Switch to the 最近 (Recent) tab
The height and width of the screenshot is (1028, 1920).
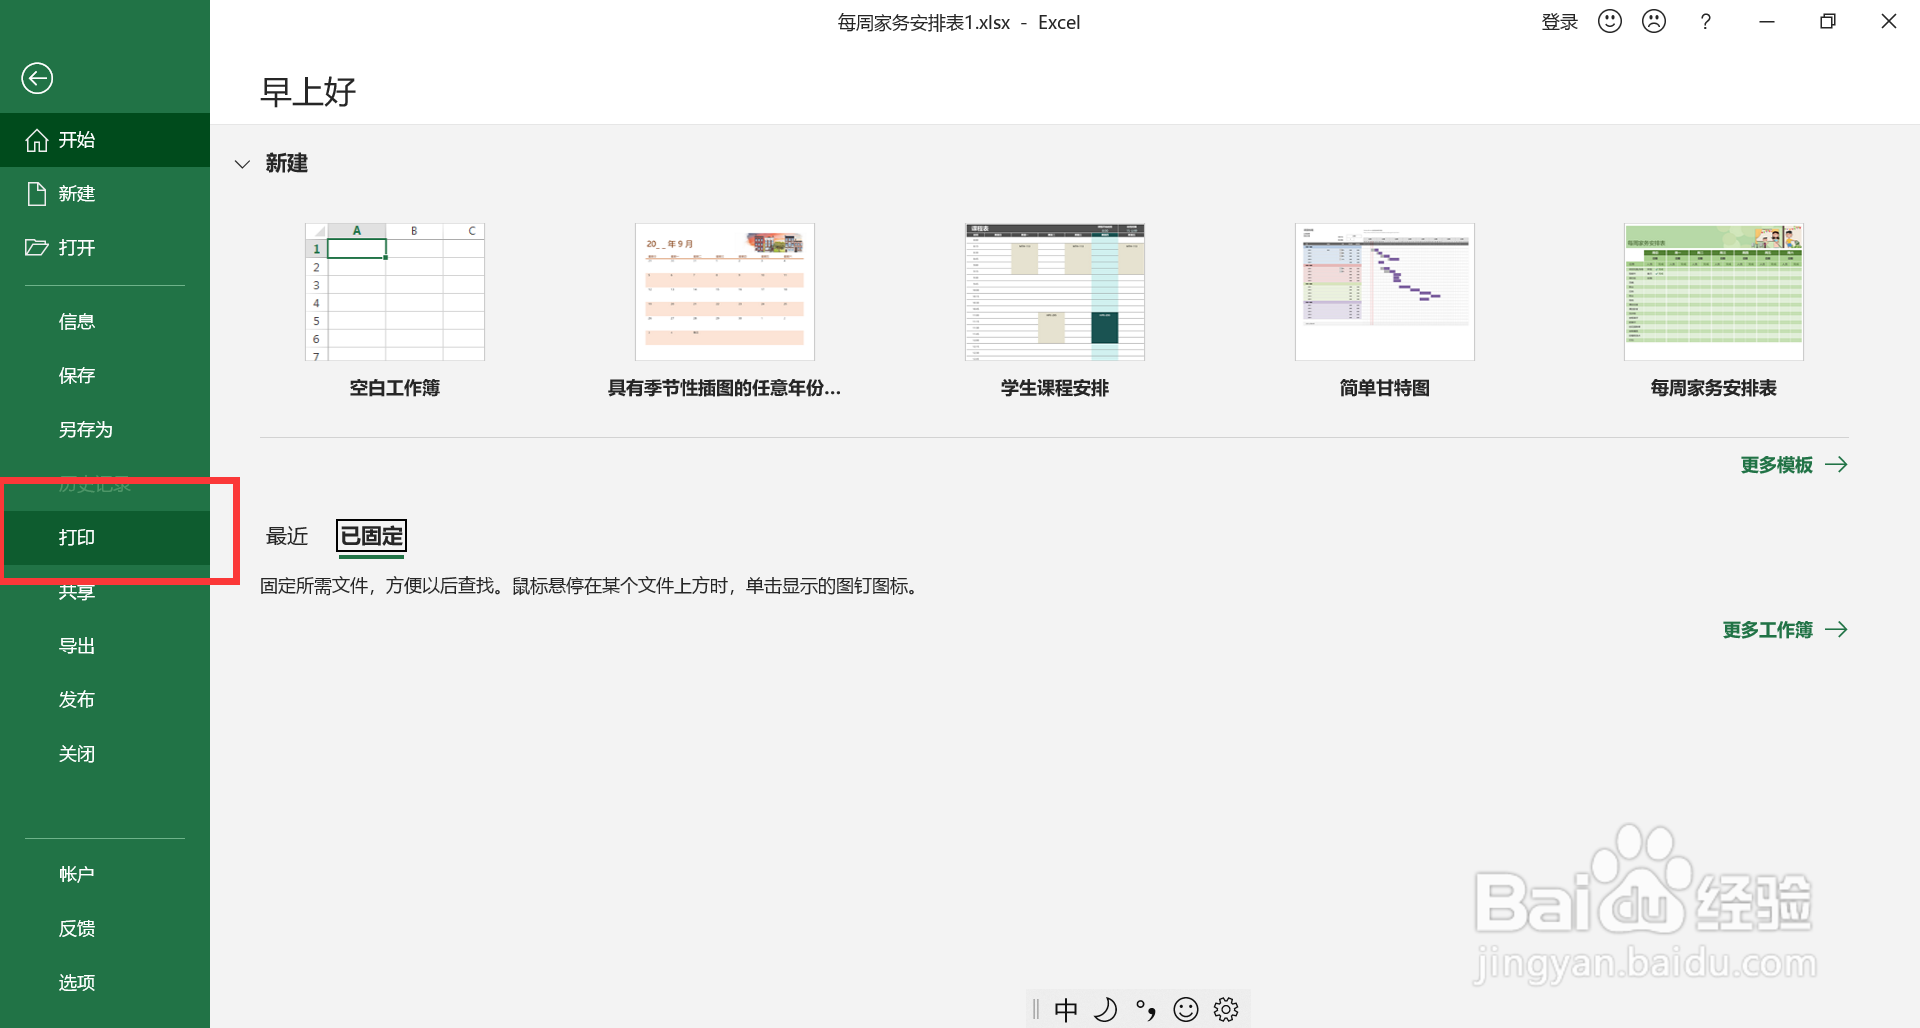point(287,536)
